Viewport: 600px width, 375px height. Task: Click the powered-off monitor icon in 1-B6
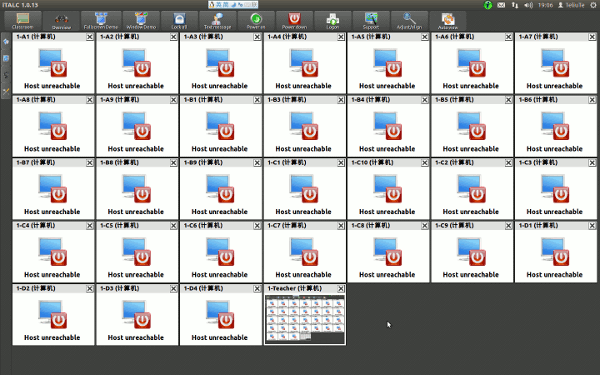pyautogui.click(x=555, y=126)
